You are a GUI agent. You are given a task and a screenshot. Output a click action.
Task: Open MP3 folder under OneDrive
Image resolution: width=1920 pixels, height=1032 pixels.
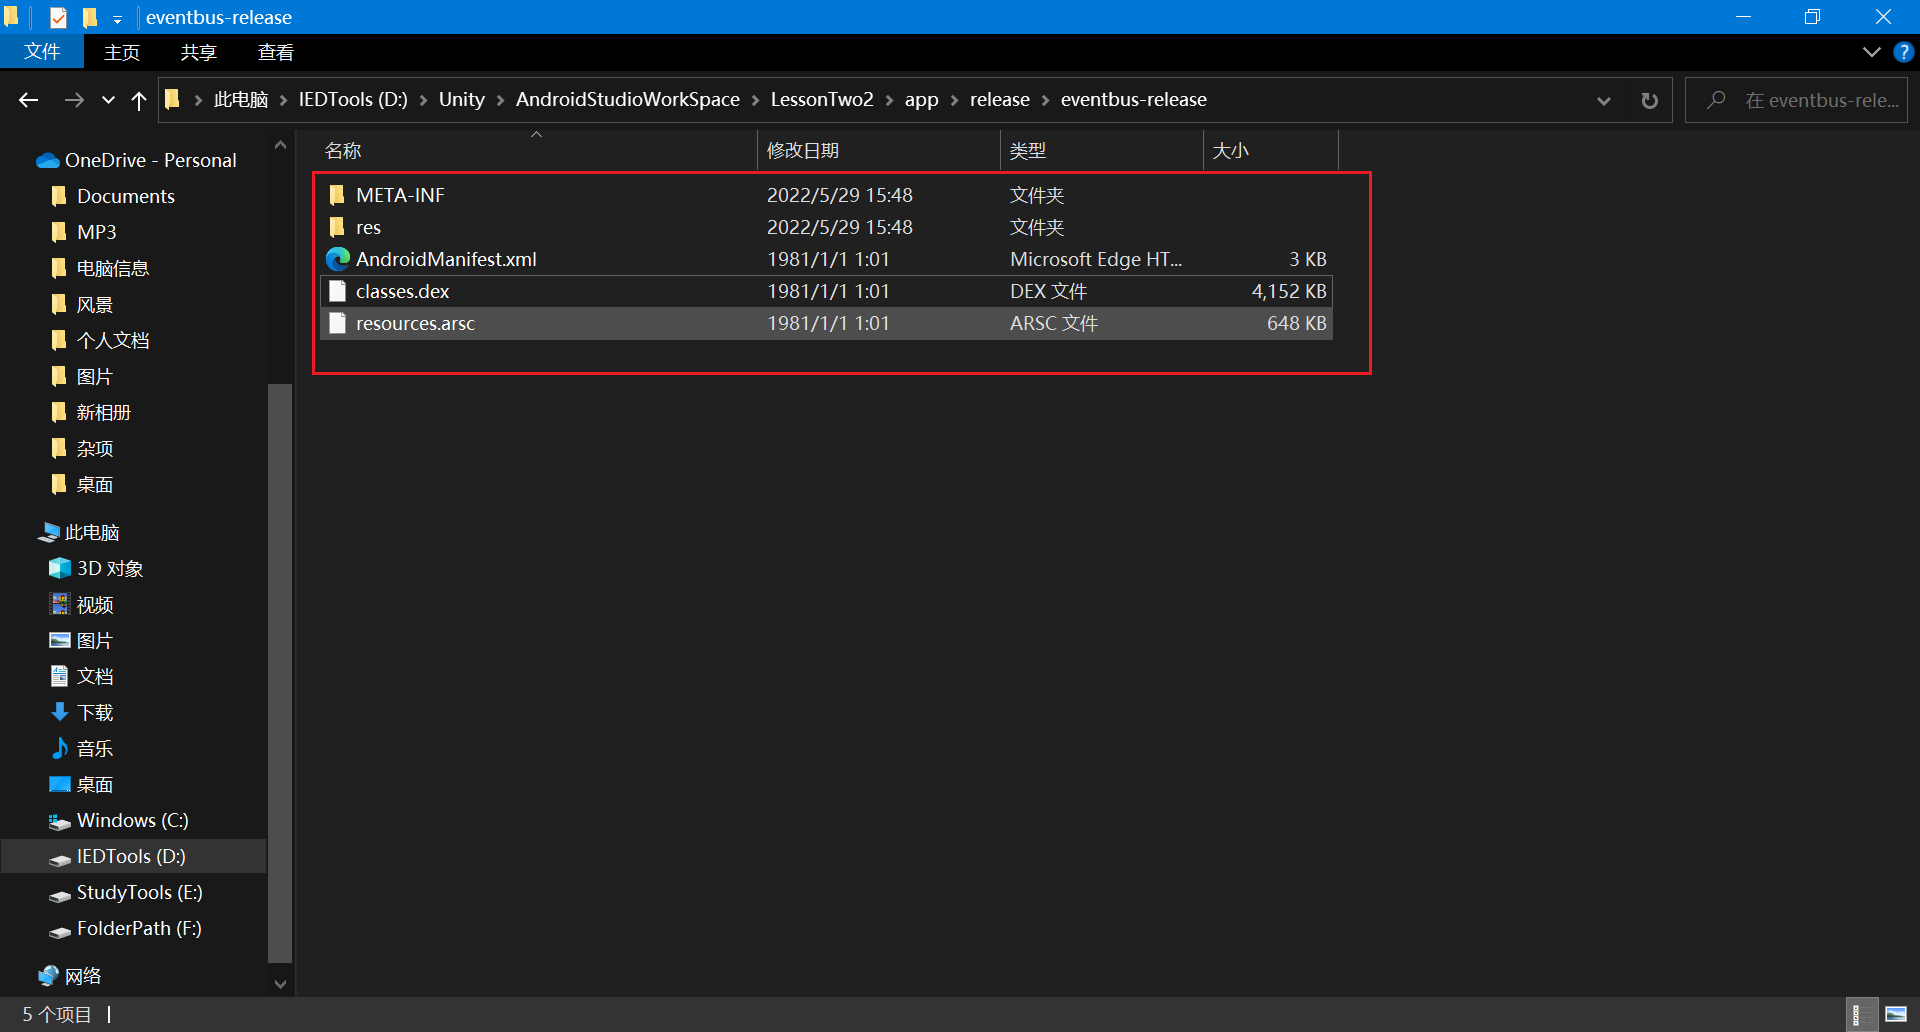(83, 232)
